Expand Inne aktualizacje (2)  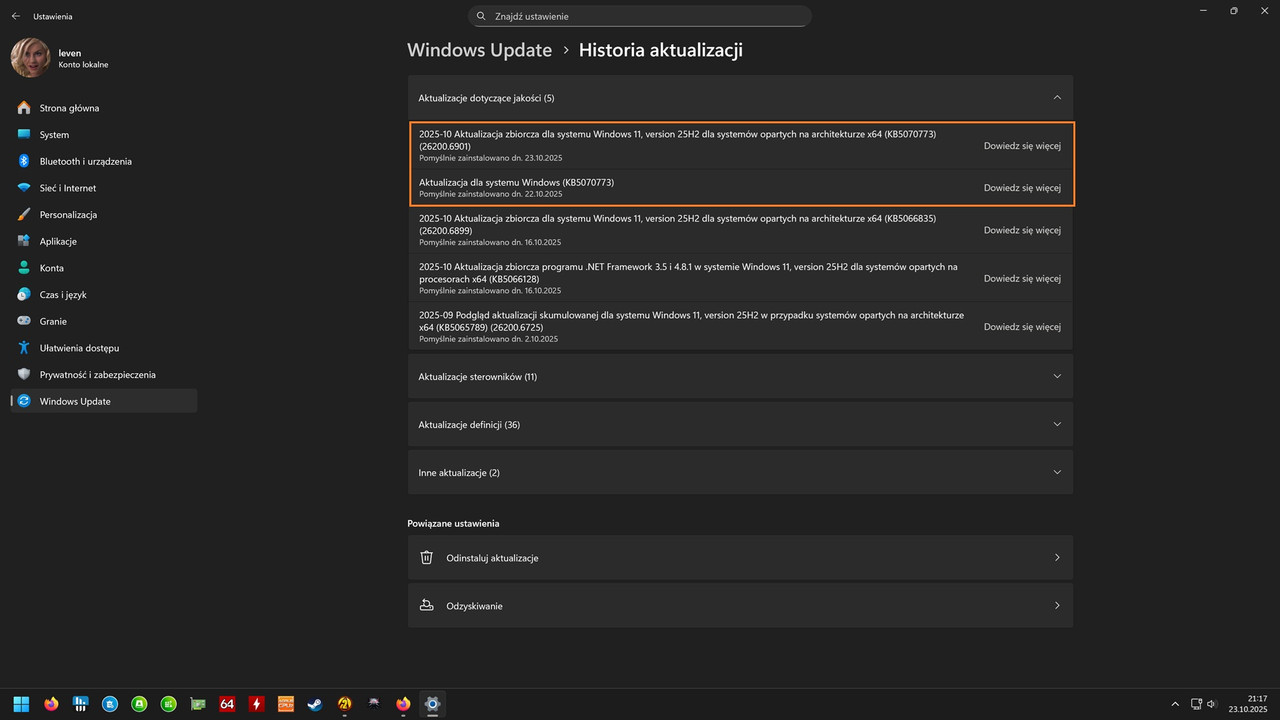[740, 472]
